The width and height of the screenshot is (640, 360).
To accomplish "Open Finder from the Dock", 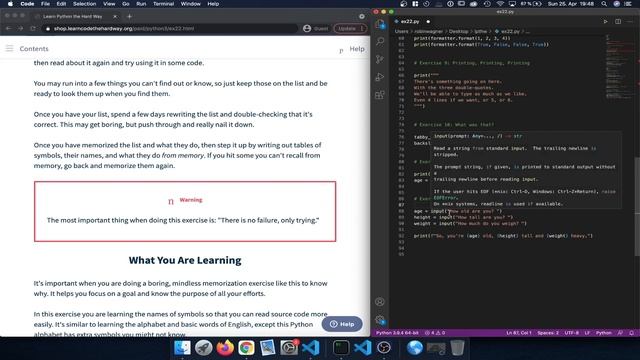I will point(182,347).
